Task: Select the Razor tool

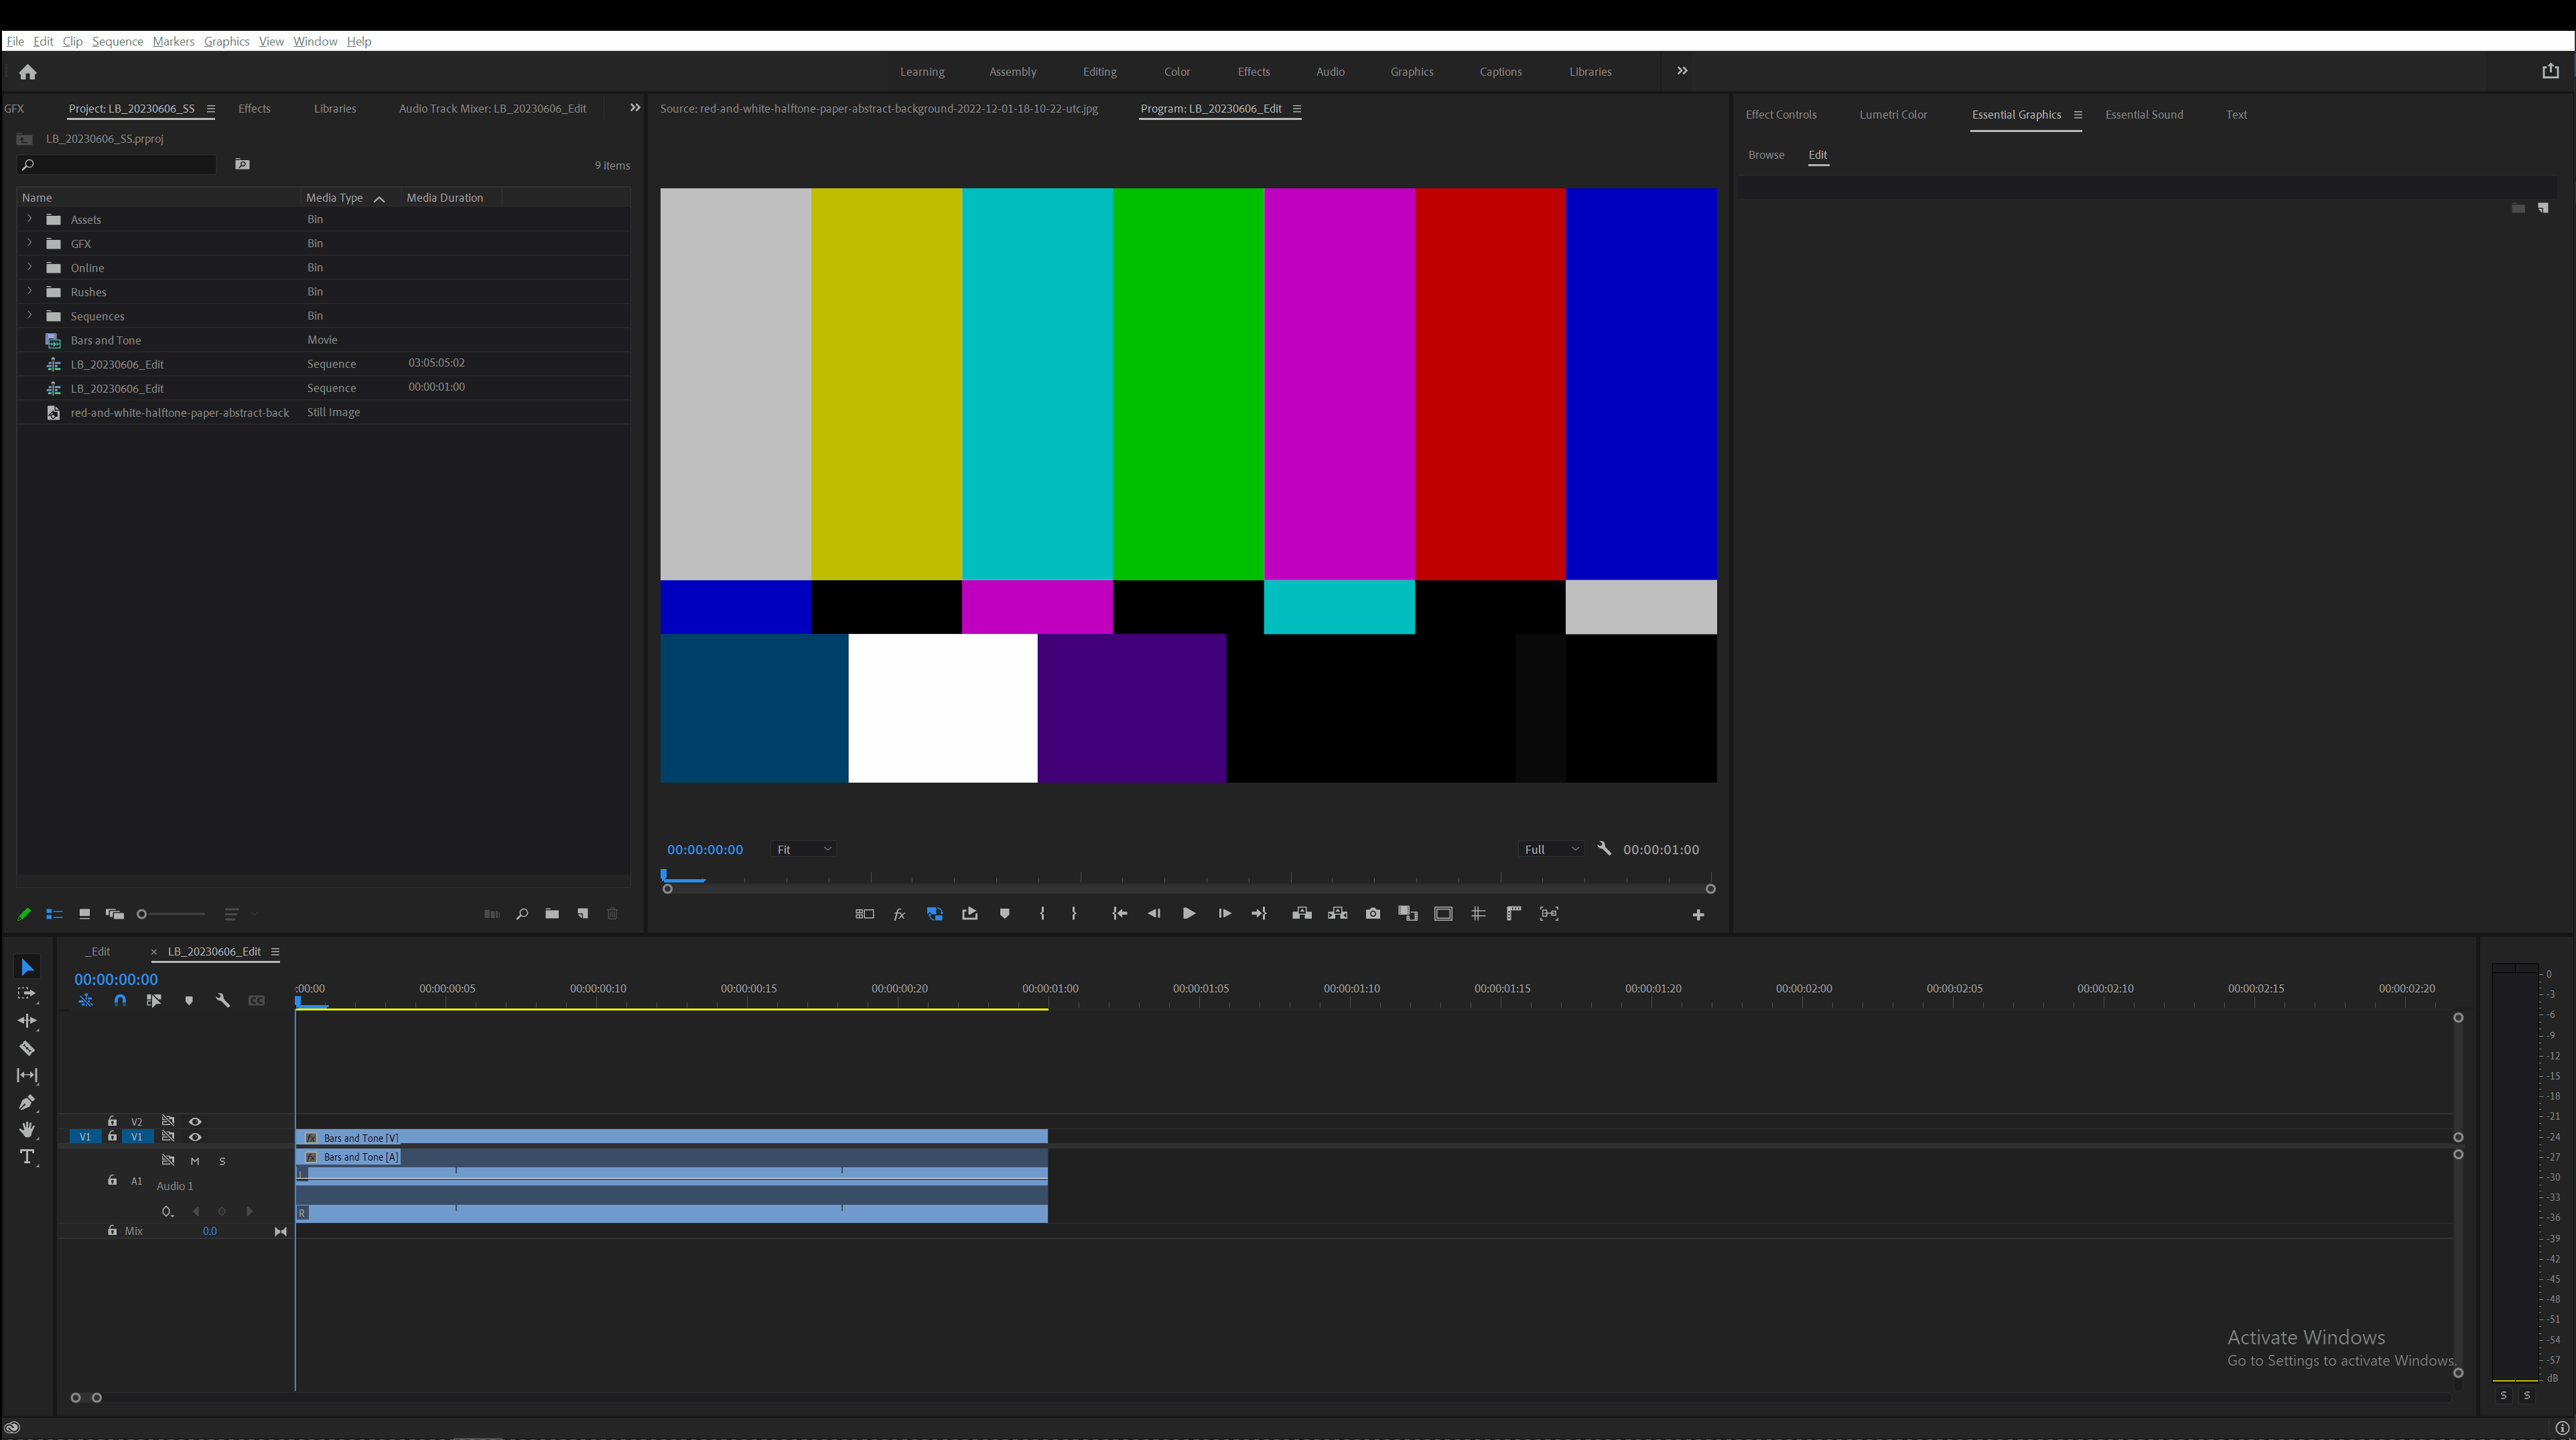Action: (x=27, y=1048)
